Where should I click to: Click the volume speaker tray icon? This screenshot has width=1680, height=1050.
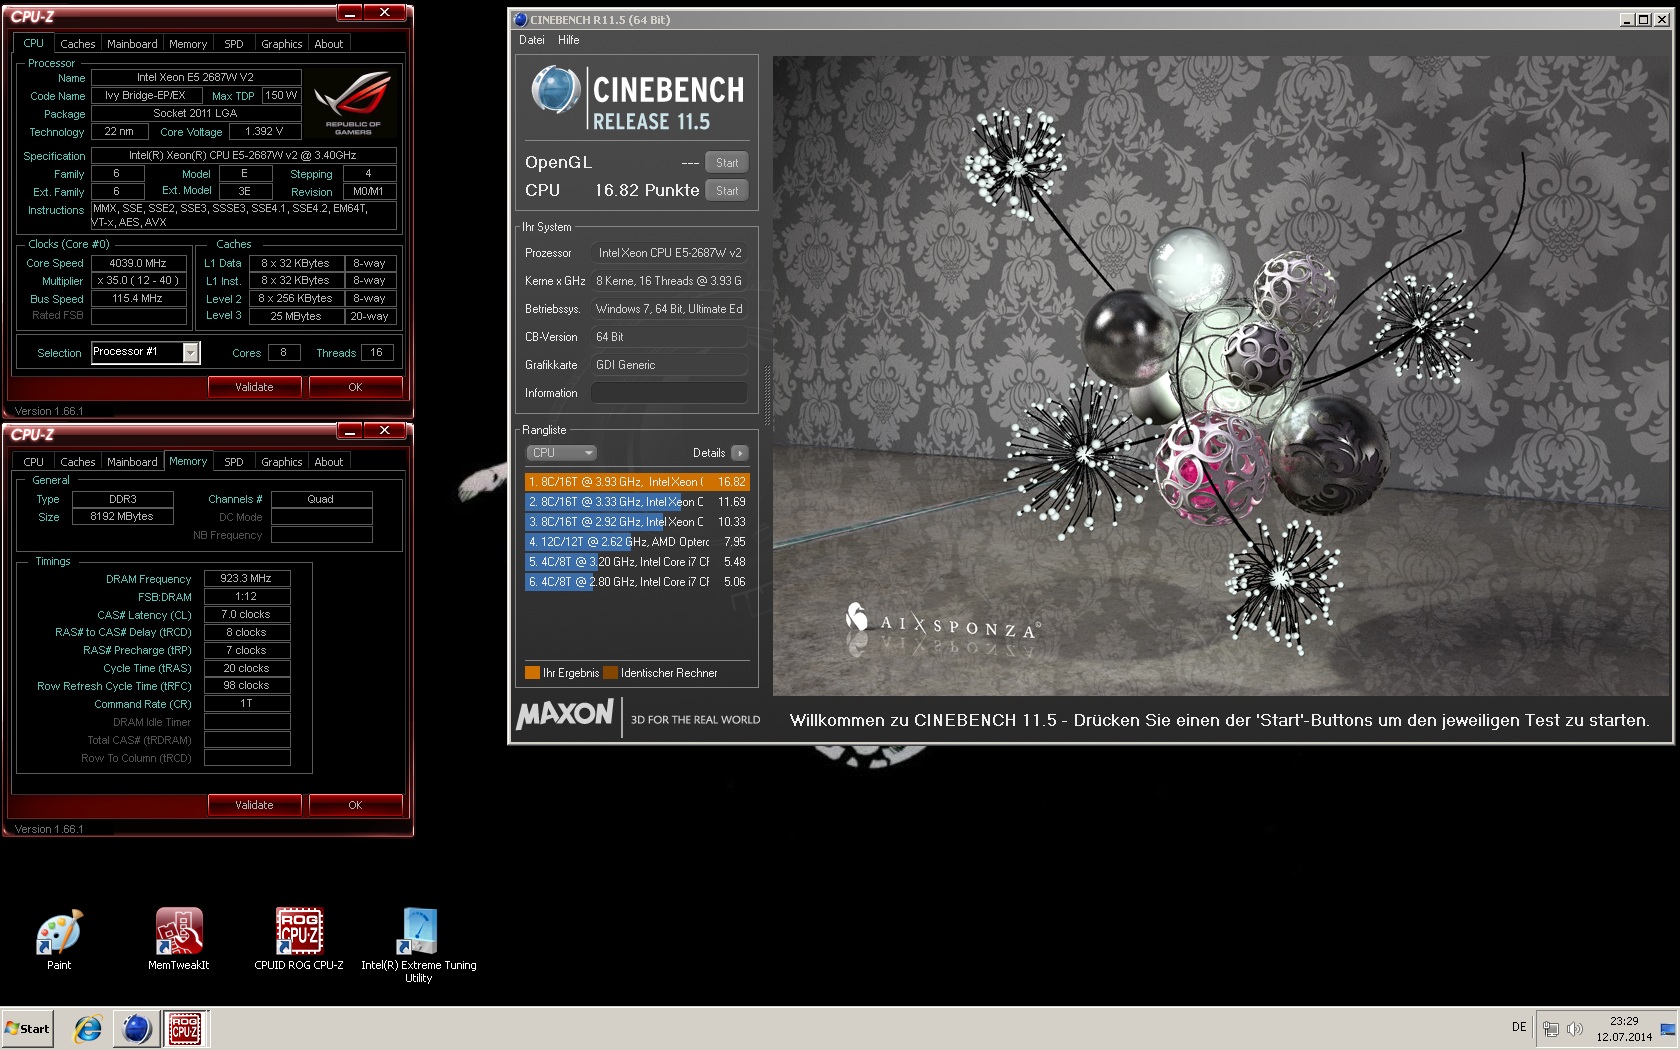[x=1575, y=1028]
